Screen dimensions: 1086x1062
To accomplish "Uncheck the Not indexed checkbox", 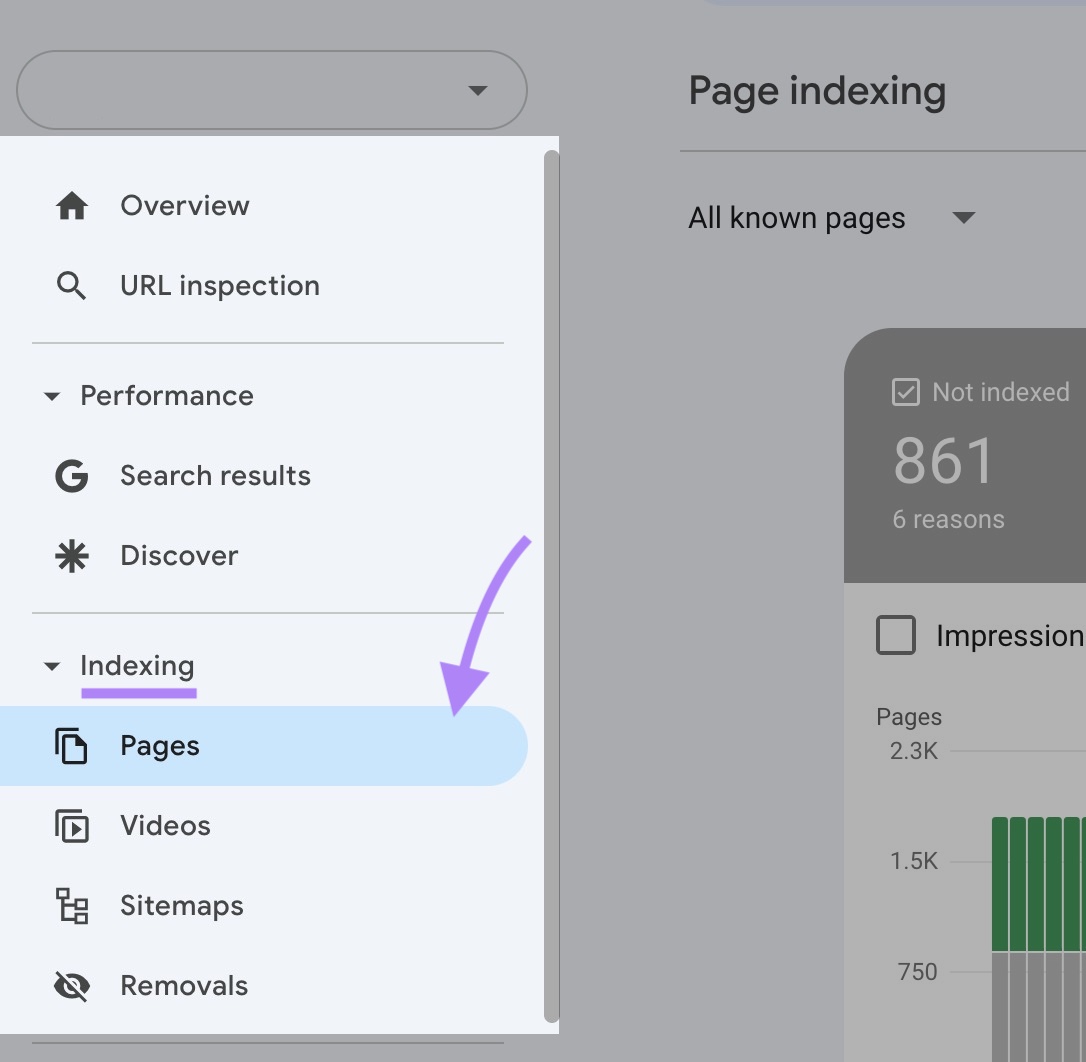I will [x=905, y=392].
